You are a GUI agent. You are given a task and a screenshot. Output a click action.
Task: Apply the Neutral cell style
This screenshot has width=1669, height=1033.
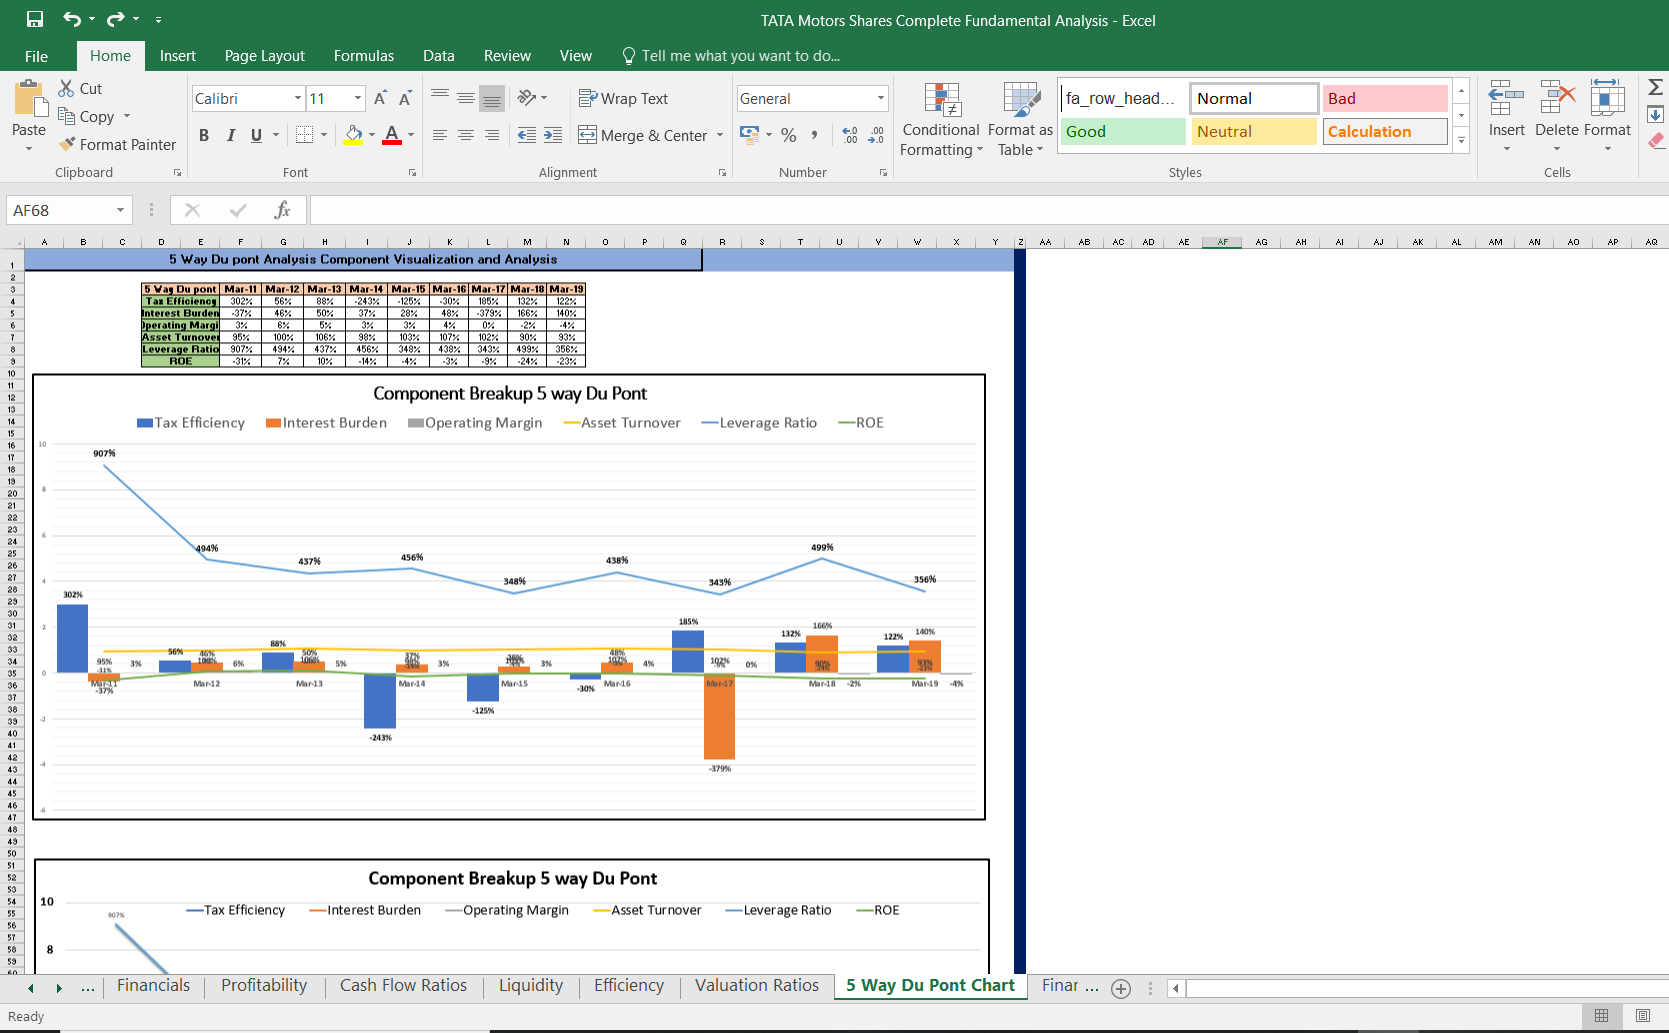1254,132
